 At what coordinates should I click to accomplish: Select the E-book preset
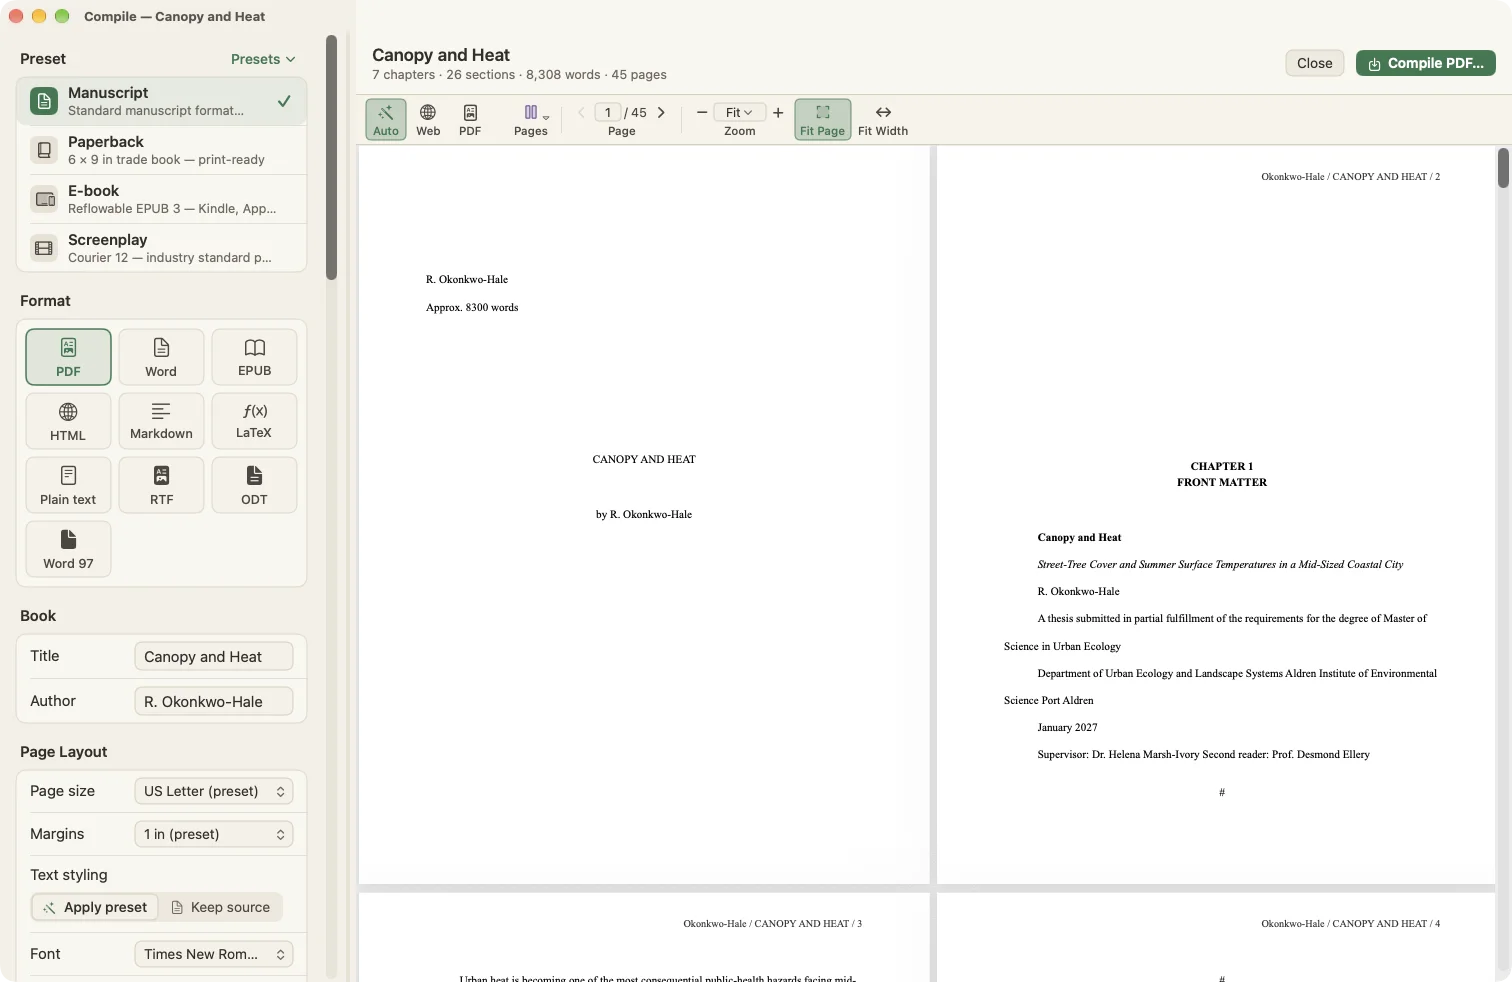(161, 199)
